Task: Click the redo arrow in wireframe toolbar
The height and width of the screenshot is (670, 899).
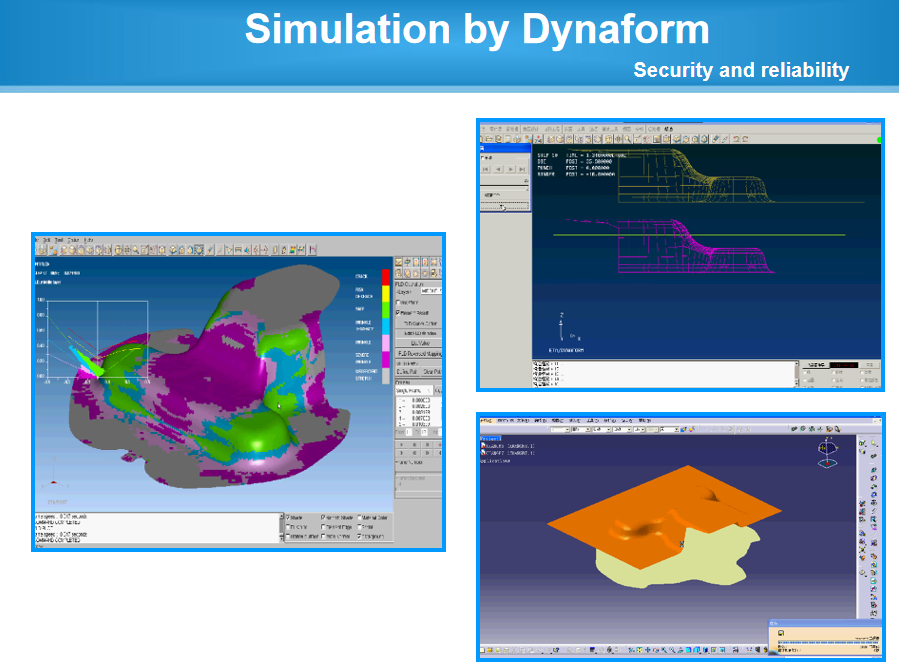Action: tap(745, 139)
